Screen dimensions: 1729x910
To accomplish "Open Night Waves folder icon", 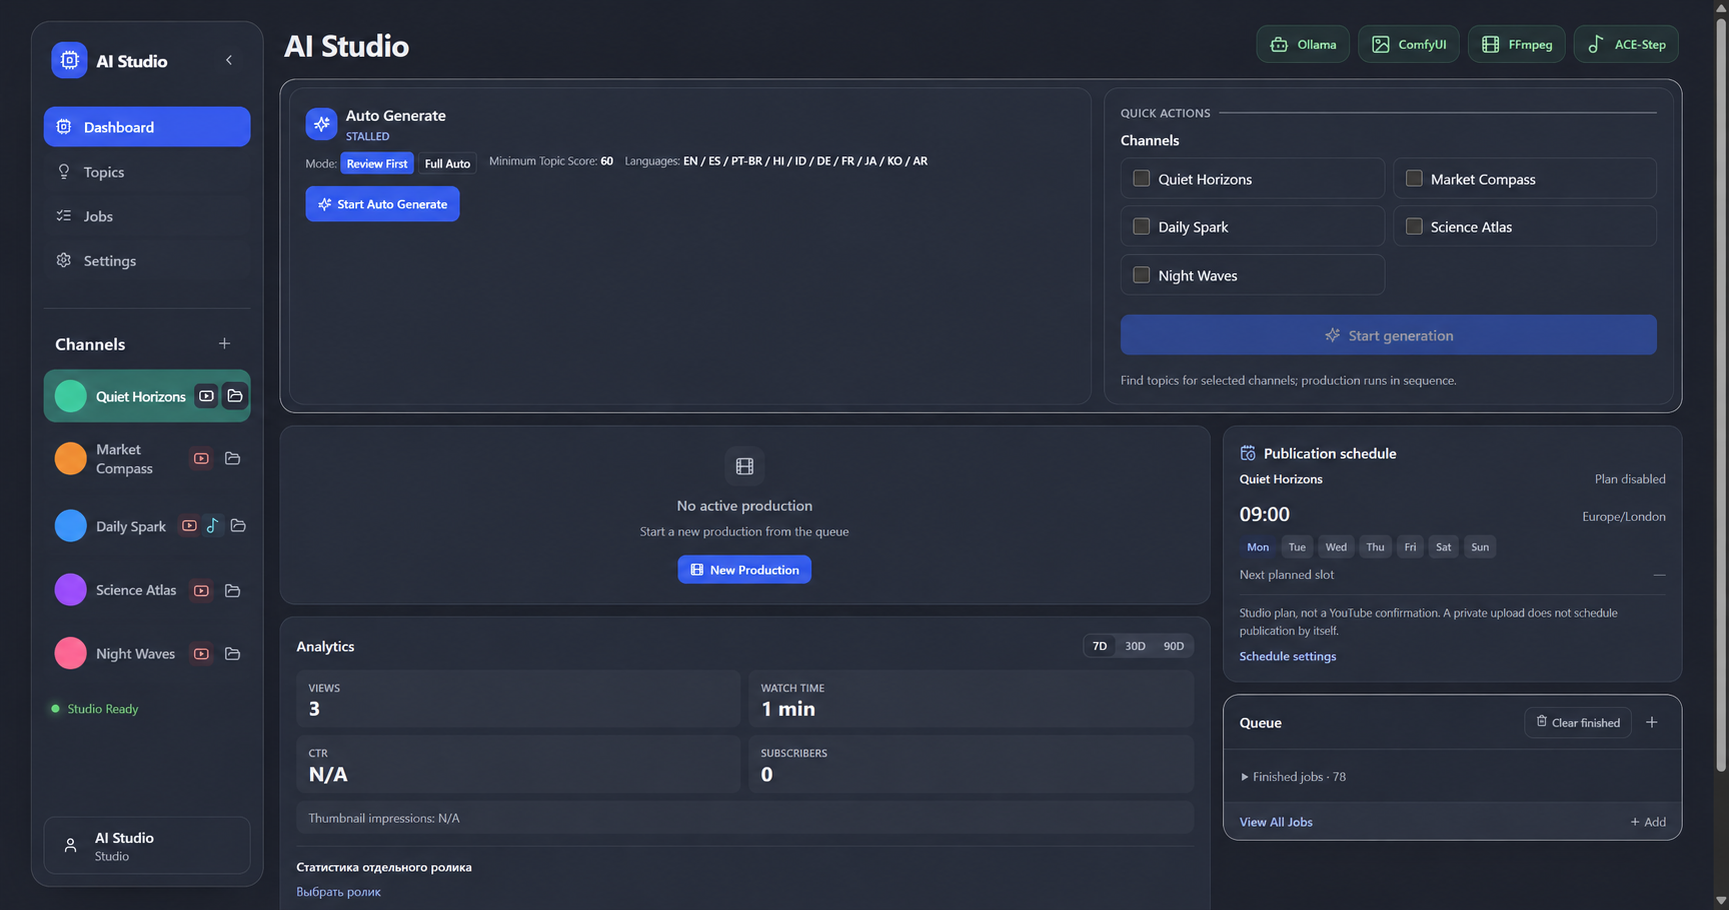I will (233, 653).
